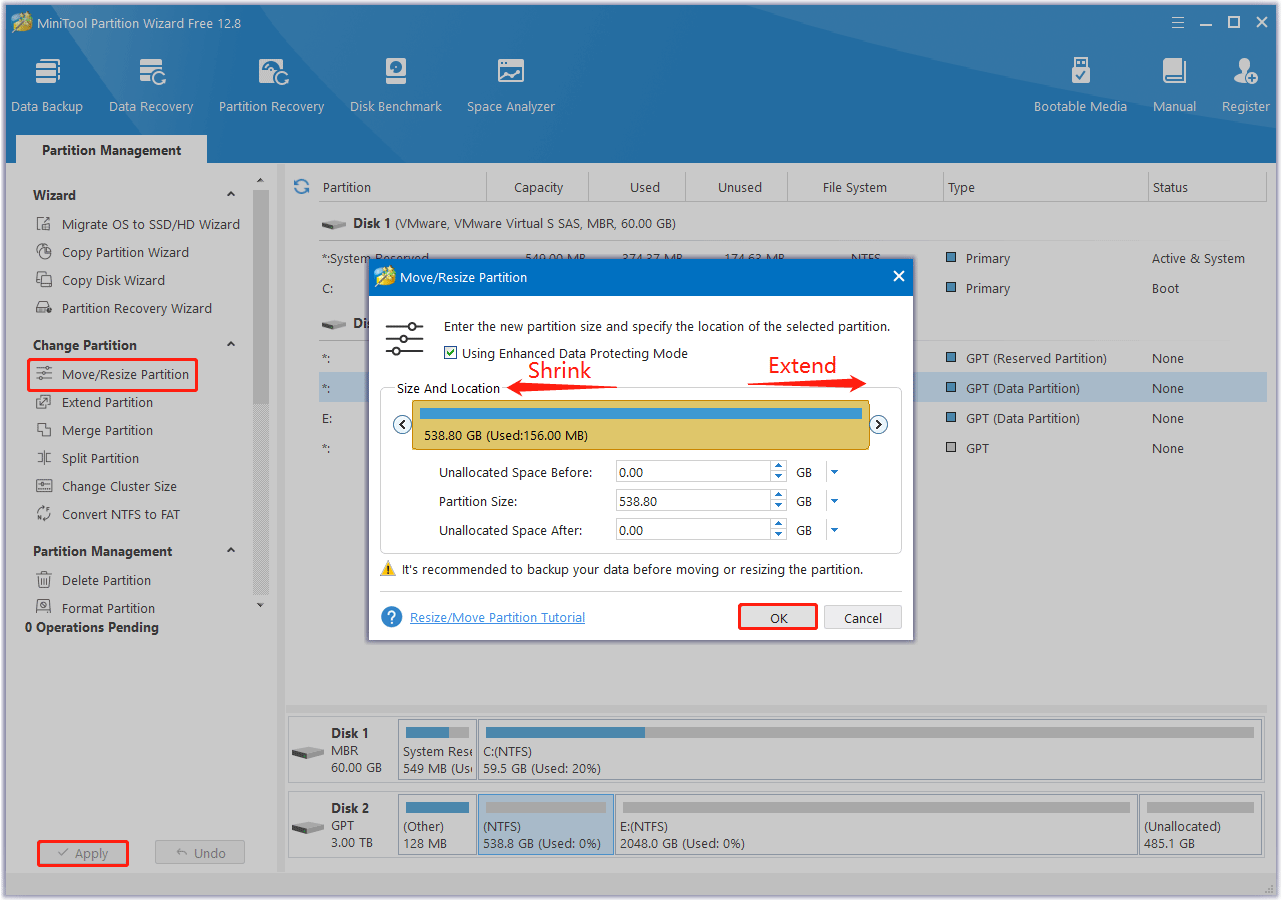This screenshot has height=900, width=1282.
Task: Sort by Capacity column header
Action: point(538,187)
